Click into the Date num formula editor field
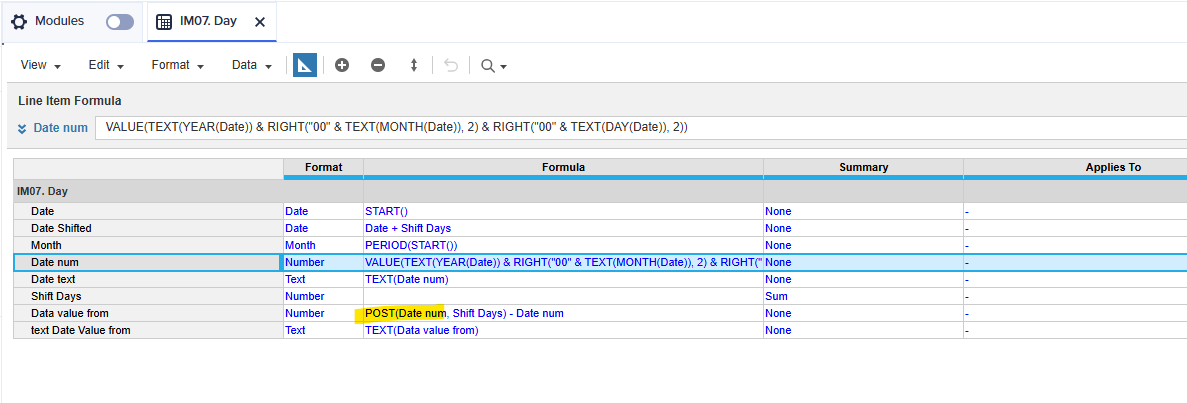Viewport: 1187px width, 403px height. tap(640, 127)
